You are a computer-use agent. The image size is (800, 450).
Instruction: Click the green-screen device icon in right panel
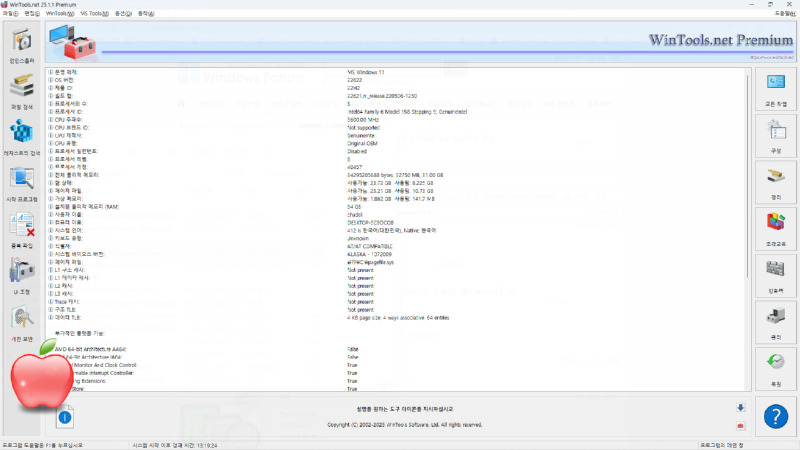coord(776,322)
